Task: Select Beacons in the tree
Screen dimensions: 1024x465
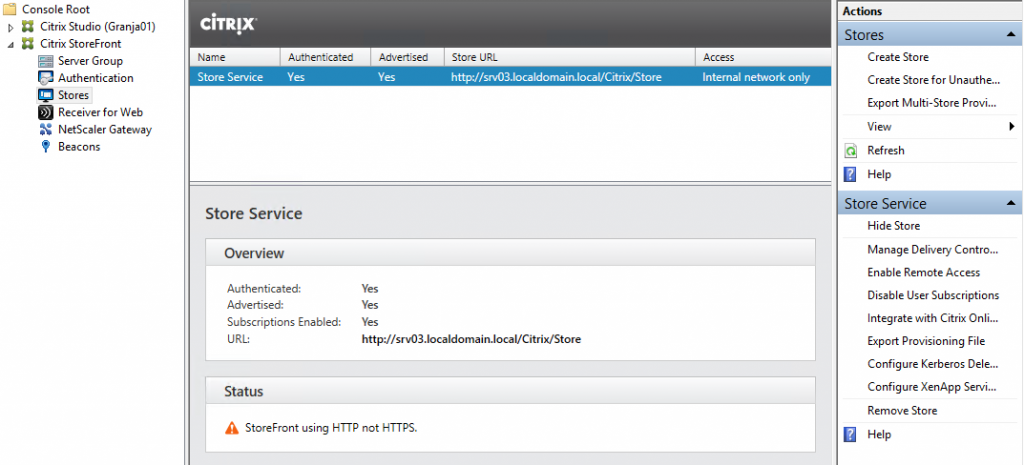Action: pos(79,146)
